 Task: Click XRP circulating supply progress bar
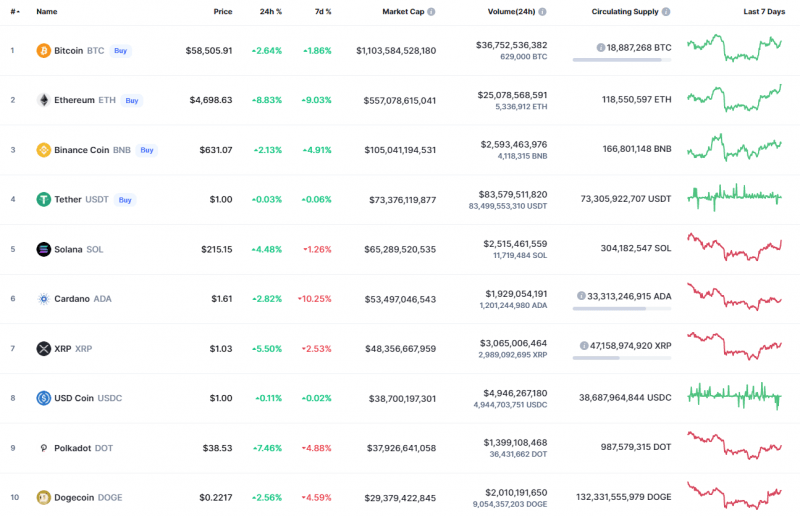pos(622,358)
